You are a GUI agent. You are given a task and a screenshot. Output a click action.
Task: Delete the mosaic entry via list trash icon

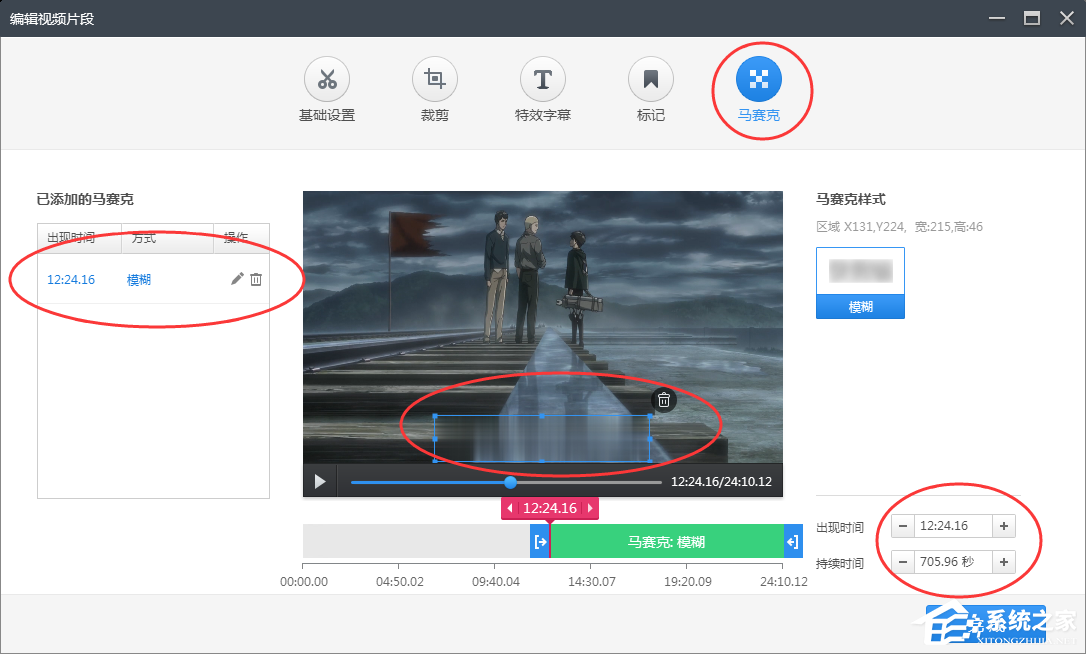(x=257, y=279)
